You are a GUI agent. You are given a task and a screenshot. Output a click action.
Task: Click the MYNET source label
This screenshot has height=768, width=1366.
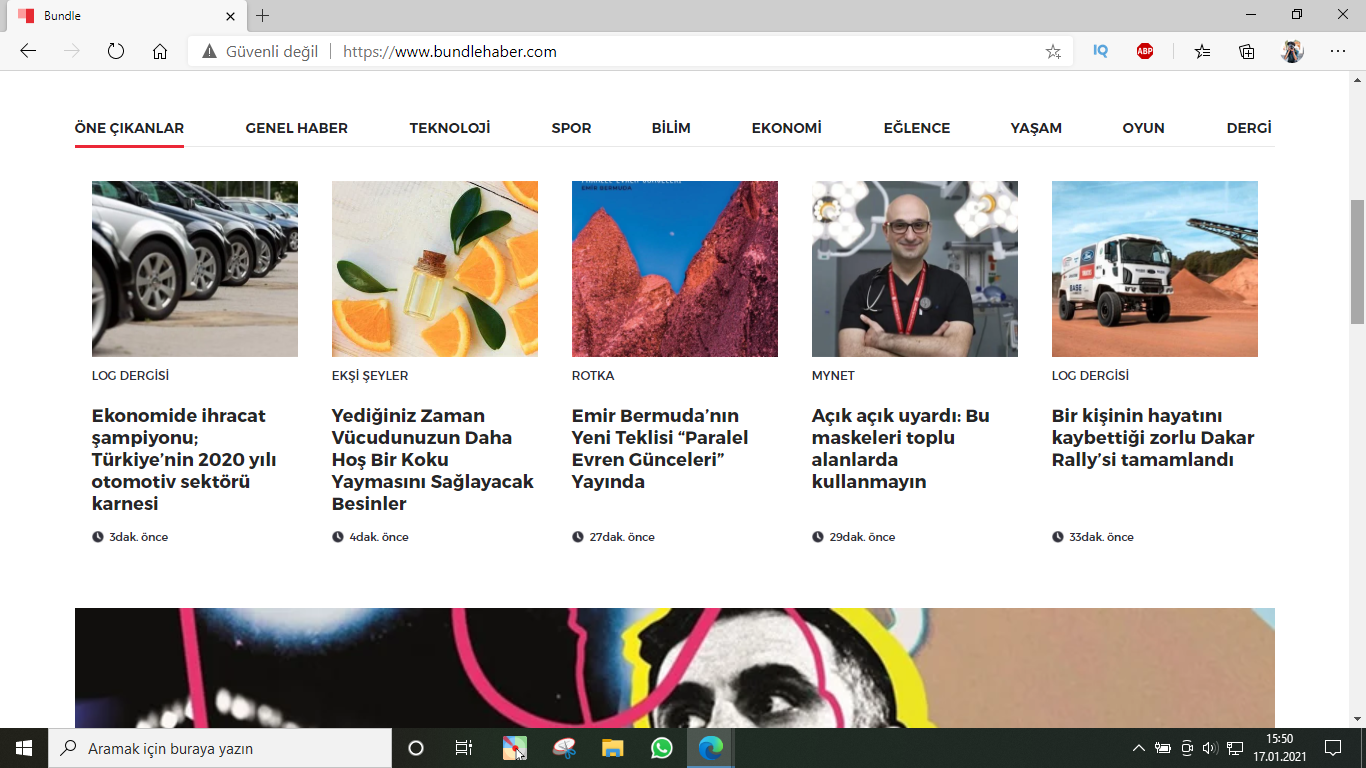pyautogui.click(x=833, y=376)
